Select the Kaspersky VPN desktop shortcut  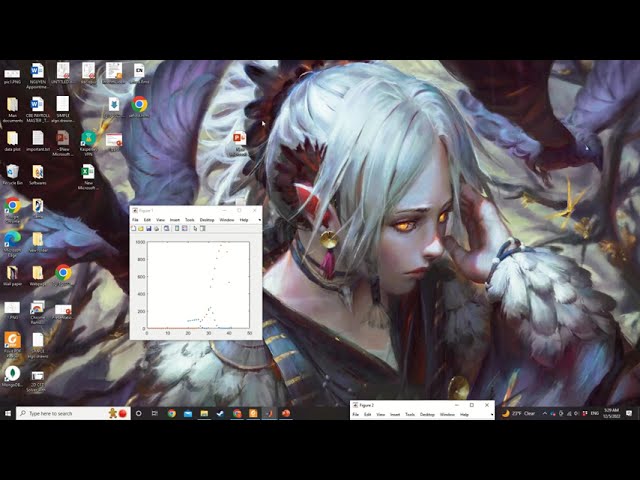click(x=88, y=143)
